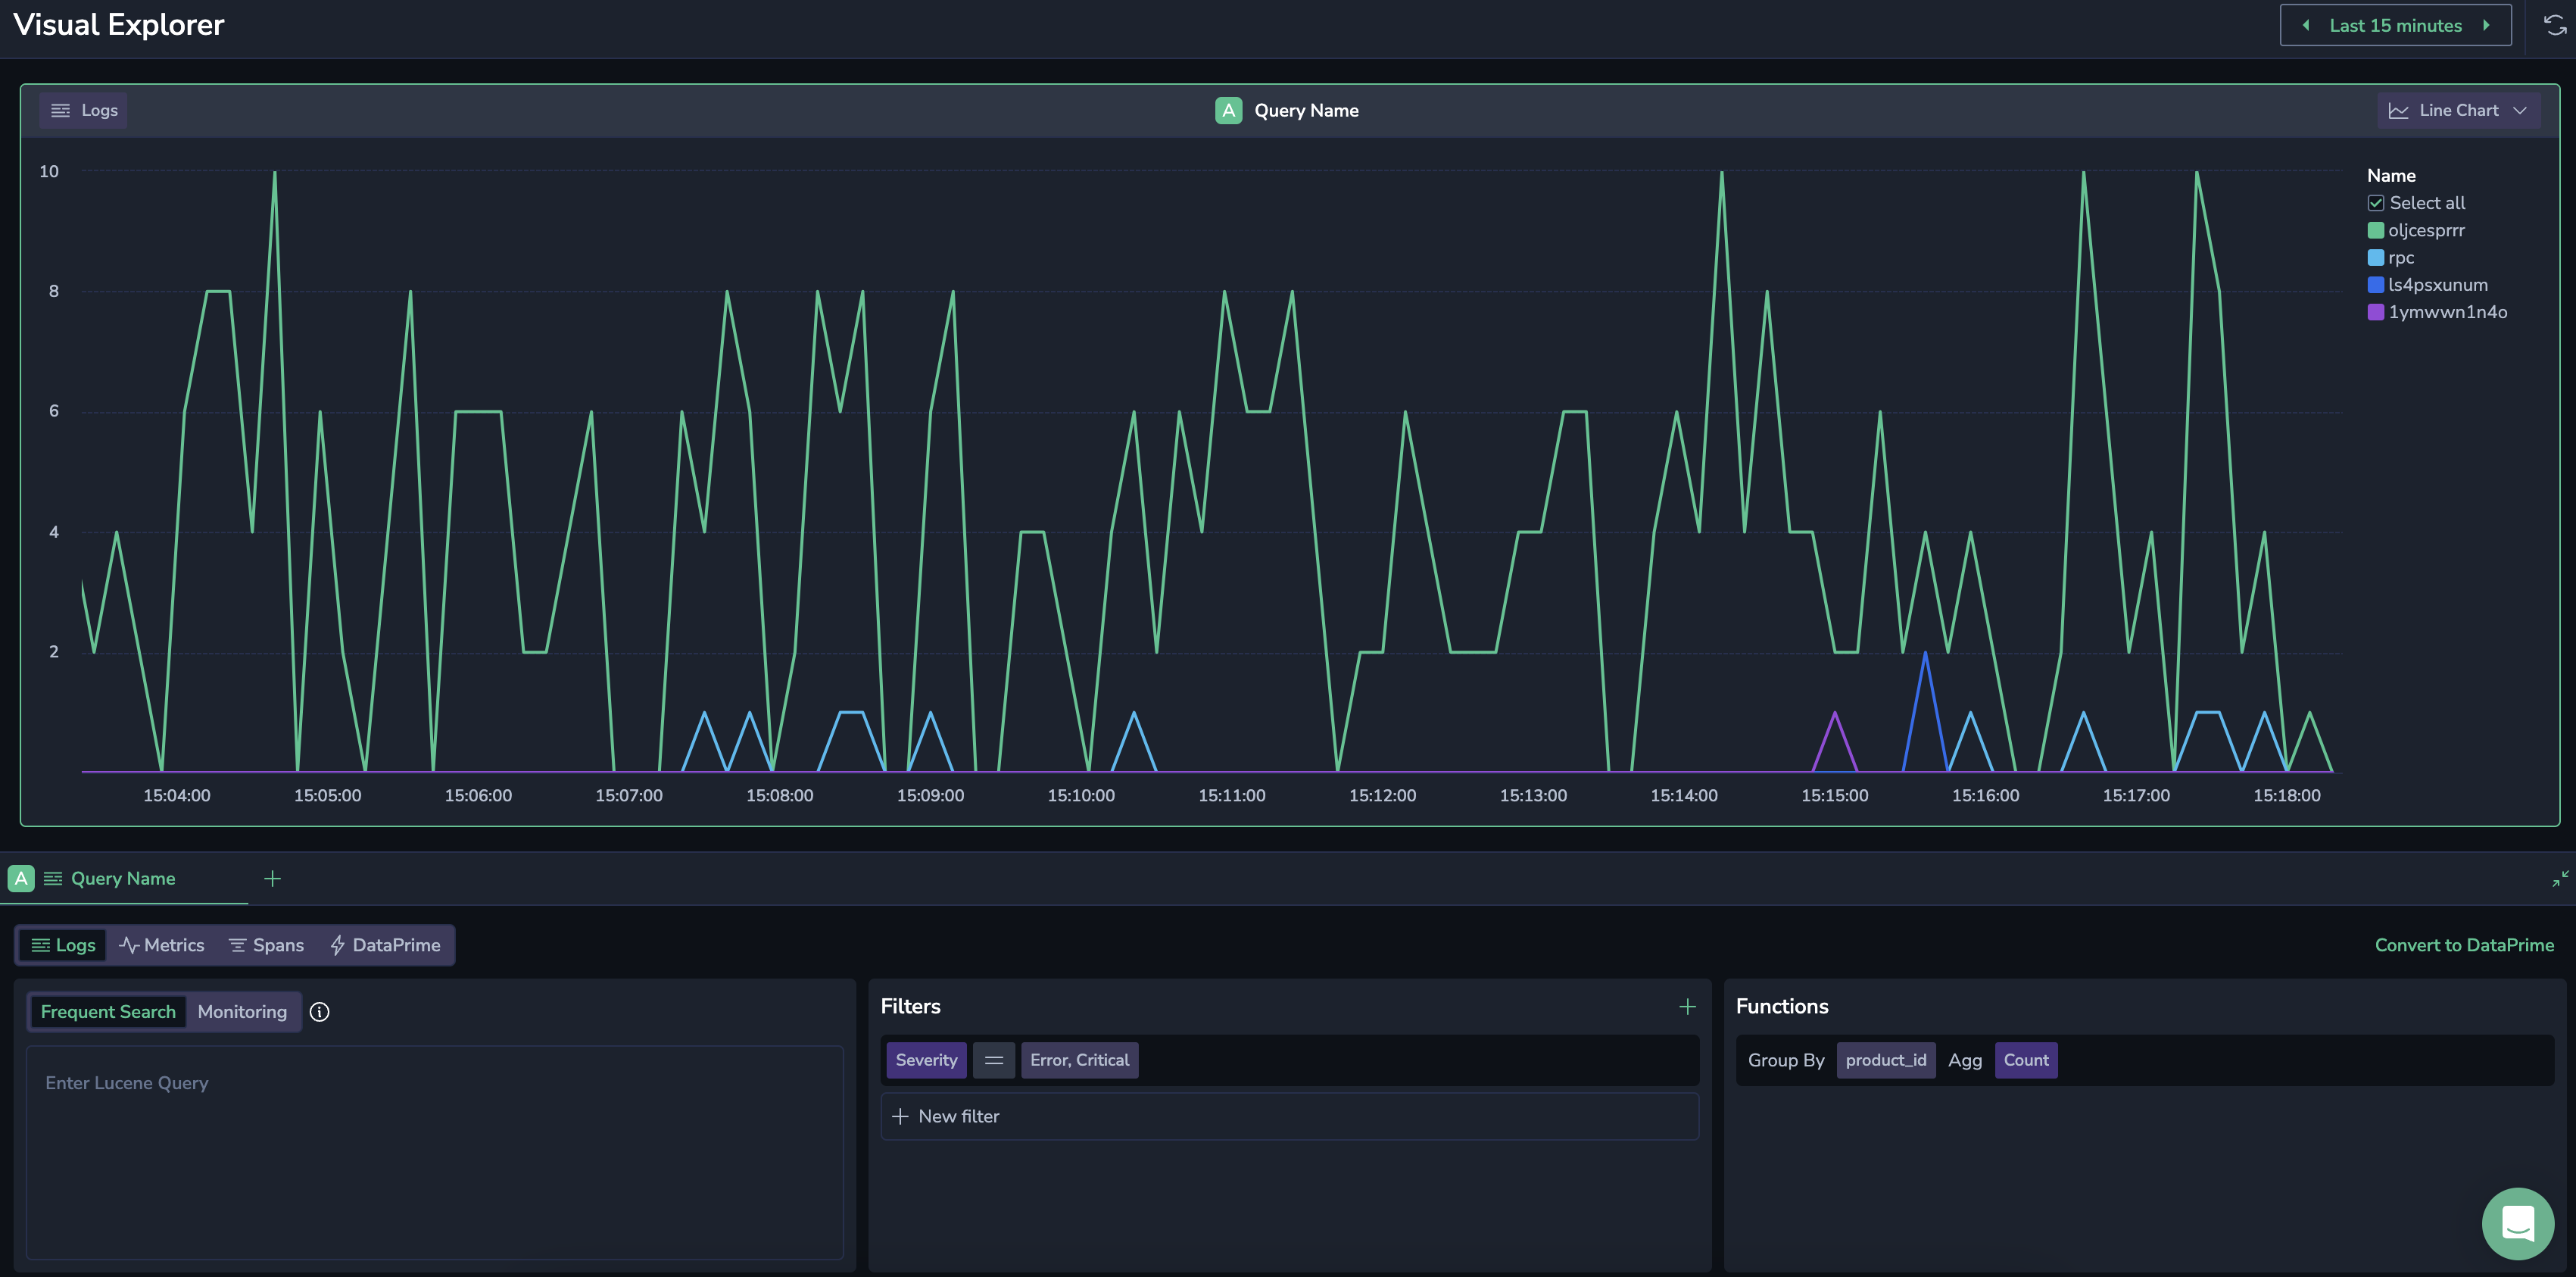This screenshot has height=1277, width=2576.
Task: Select Frequent Search mode
Action: click(x=108, y=1012)
